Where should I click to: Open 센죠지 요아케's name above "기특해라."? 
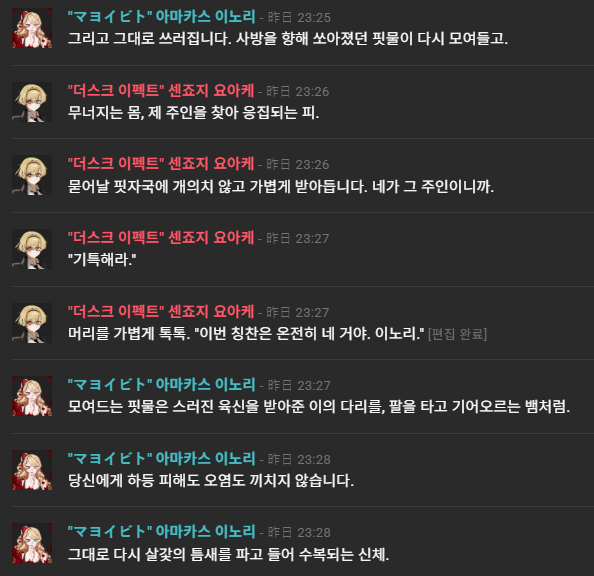tap(161, 238)
